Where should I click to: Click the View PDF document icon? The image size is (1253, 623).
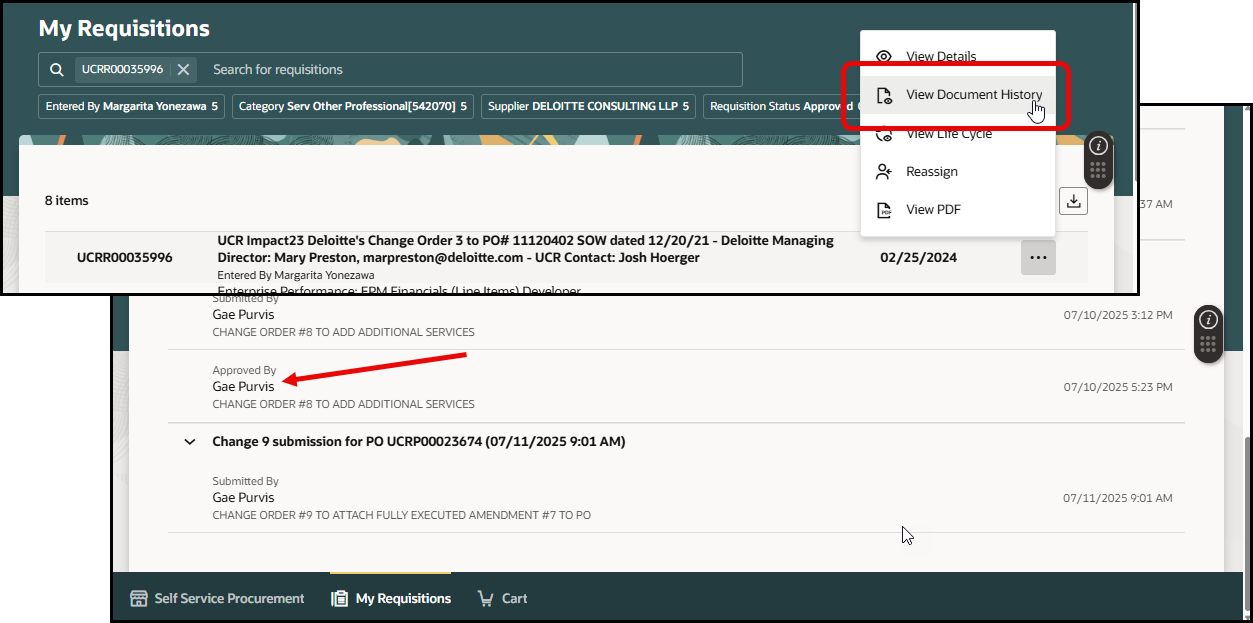(885, 209)
